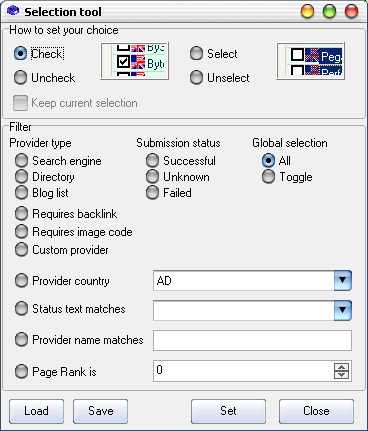Image resolution: width=368 pixels, height=431 pixels.
Task: Click the app icon in title bar
Action: coord(13,10)
